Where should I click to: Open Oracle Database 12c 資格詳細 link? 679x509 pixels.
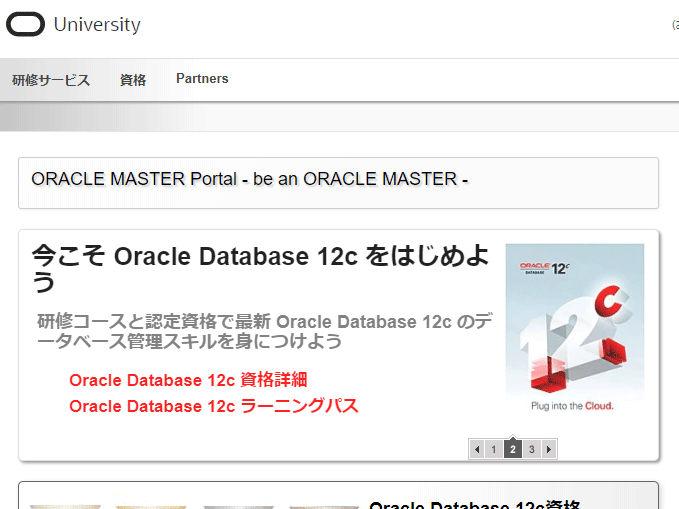pyautogui.click(x=188, y=380)
